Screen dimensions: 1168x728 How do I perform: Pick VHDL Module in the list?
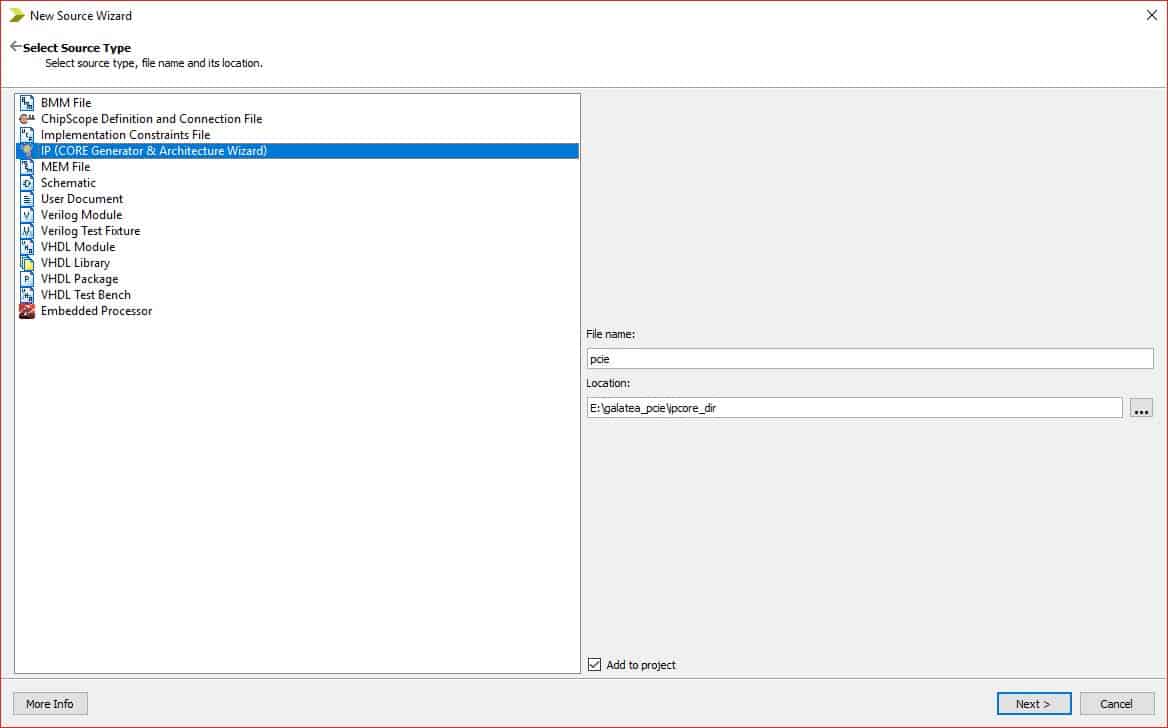(x=78, y=247)
